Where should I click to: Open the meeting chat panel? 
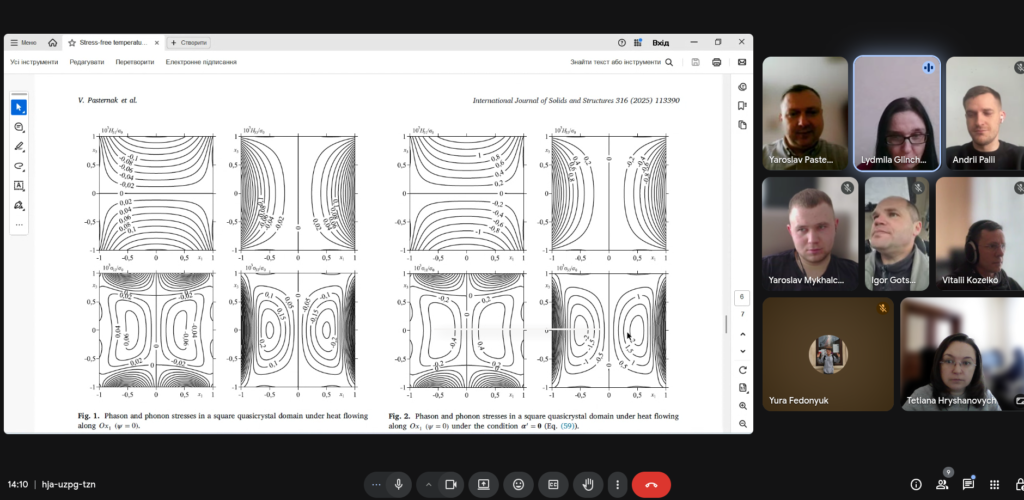click(x=968, y=484)
